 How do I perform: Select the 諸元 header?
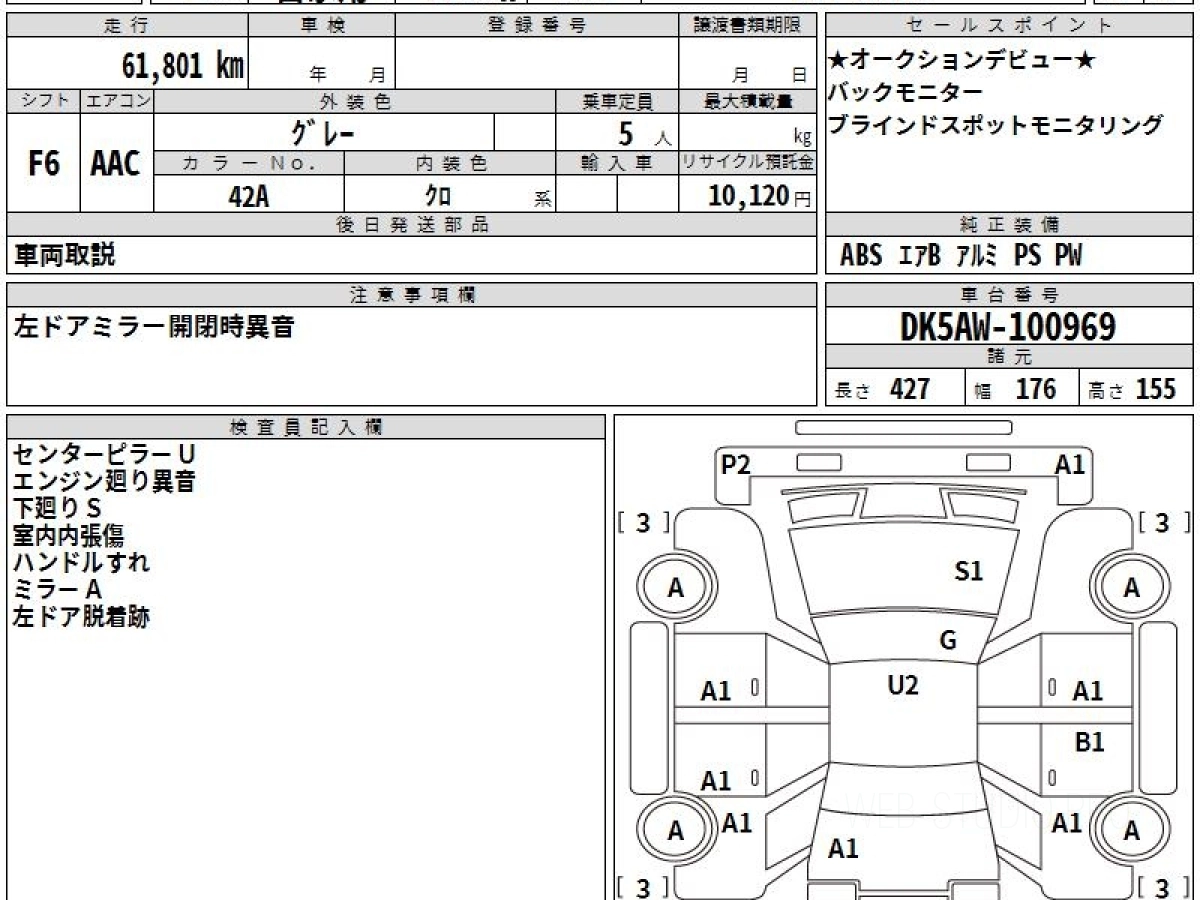(1010, 357)
